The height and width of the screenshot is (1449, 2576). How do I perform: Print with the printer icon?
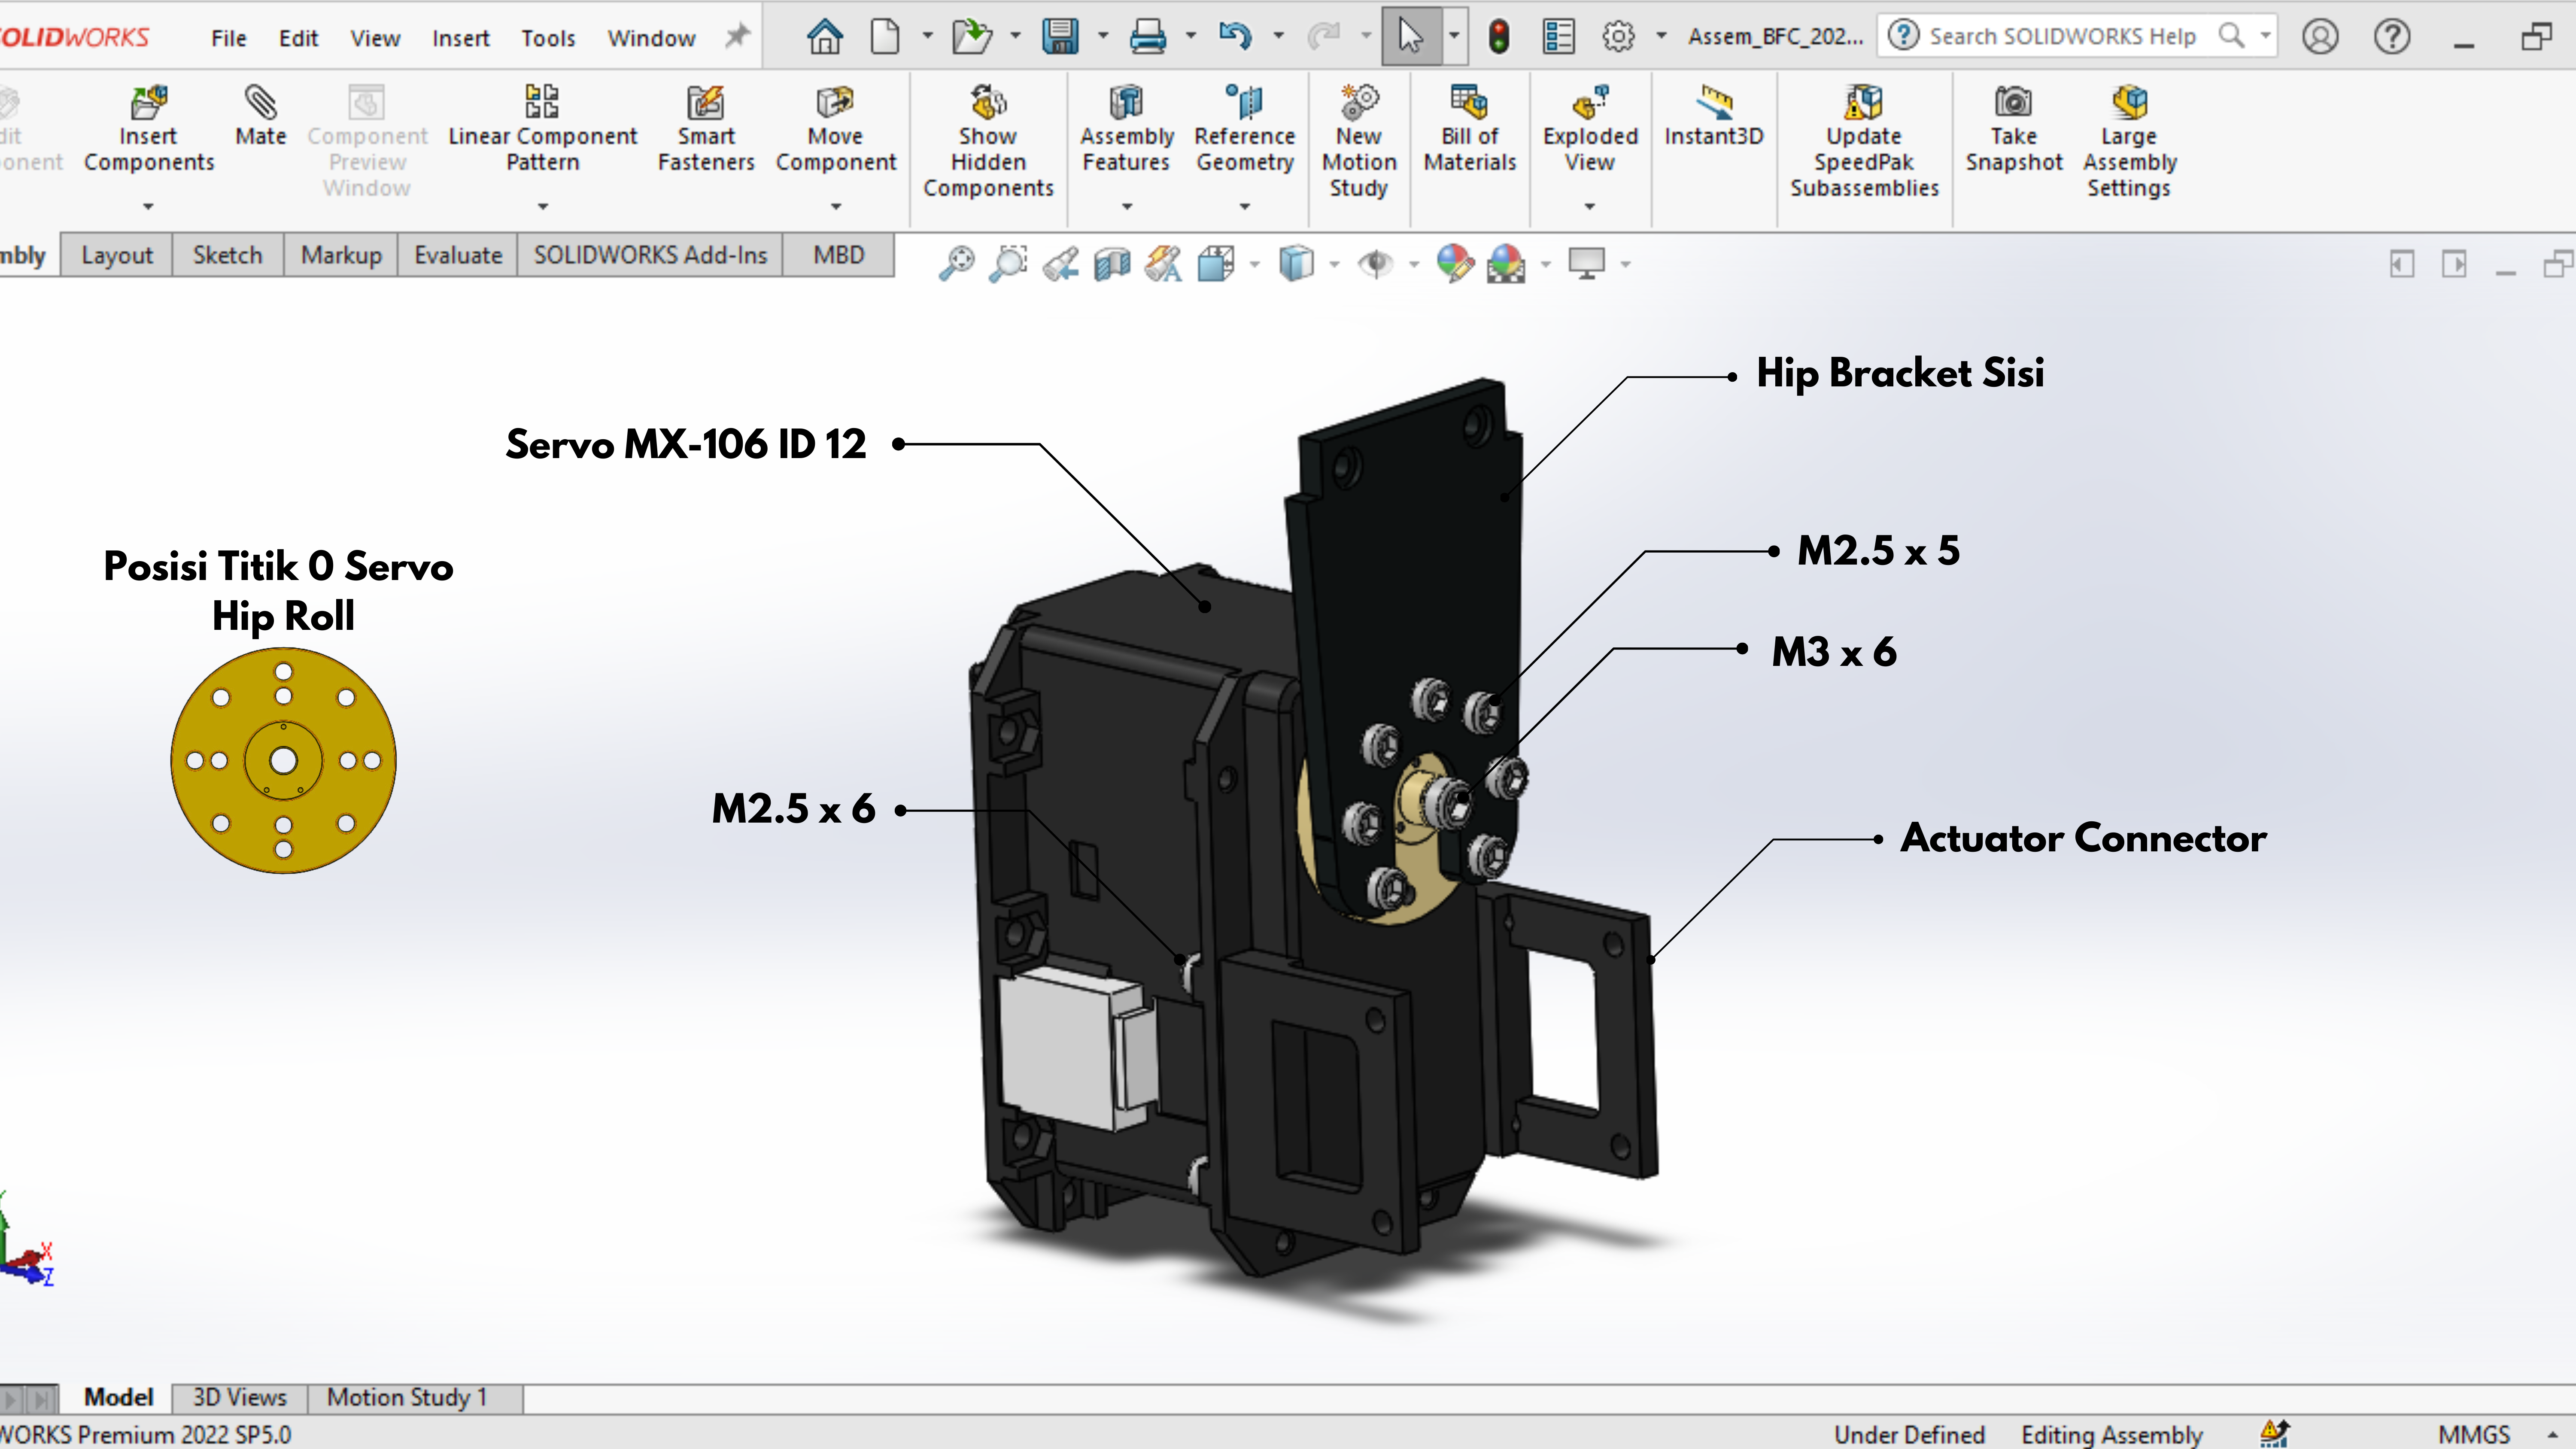click(1147, 37)
